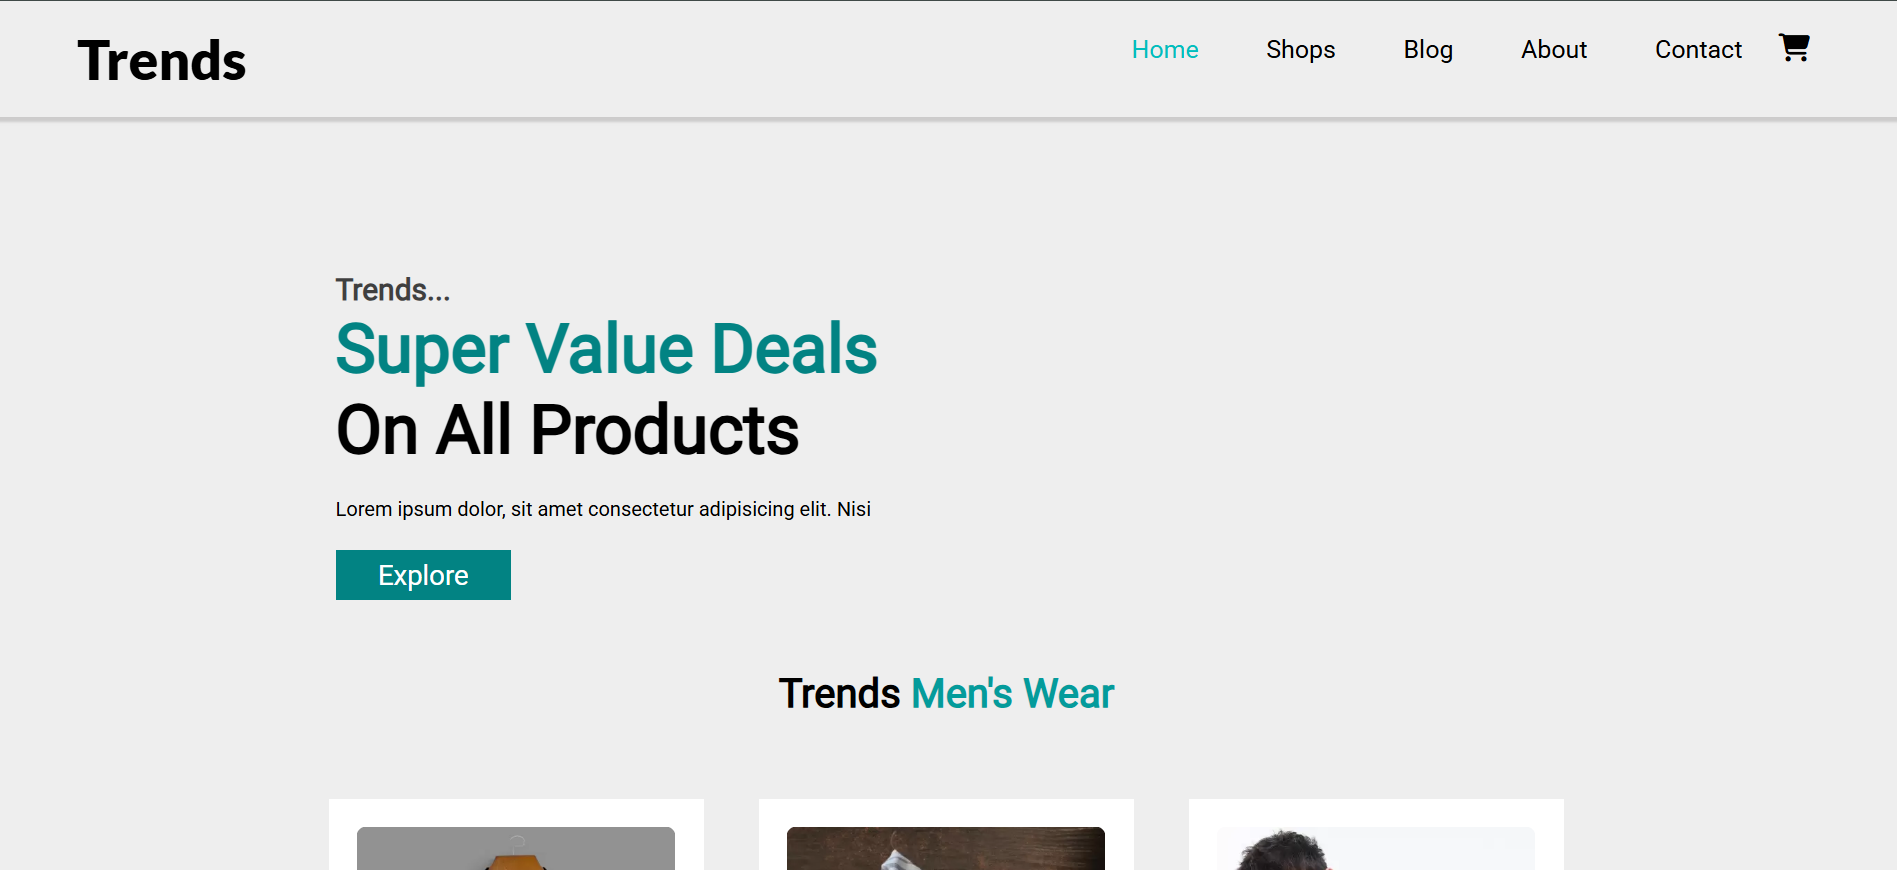The image size is (1897, 870).
Task: Select Contact in the navigation bar
Action: [x=1697, y=50]
